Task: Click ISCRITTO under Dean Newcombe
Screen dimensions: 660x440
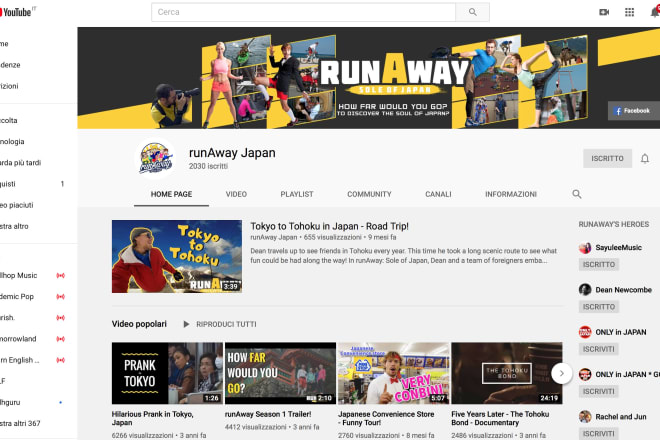Action: click(599, 307)
